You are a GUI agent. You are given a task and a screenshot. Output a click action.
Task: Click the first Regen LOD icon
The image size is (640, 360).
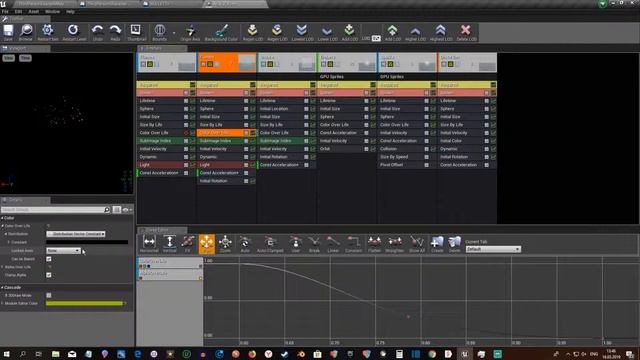[253, 32]
